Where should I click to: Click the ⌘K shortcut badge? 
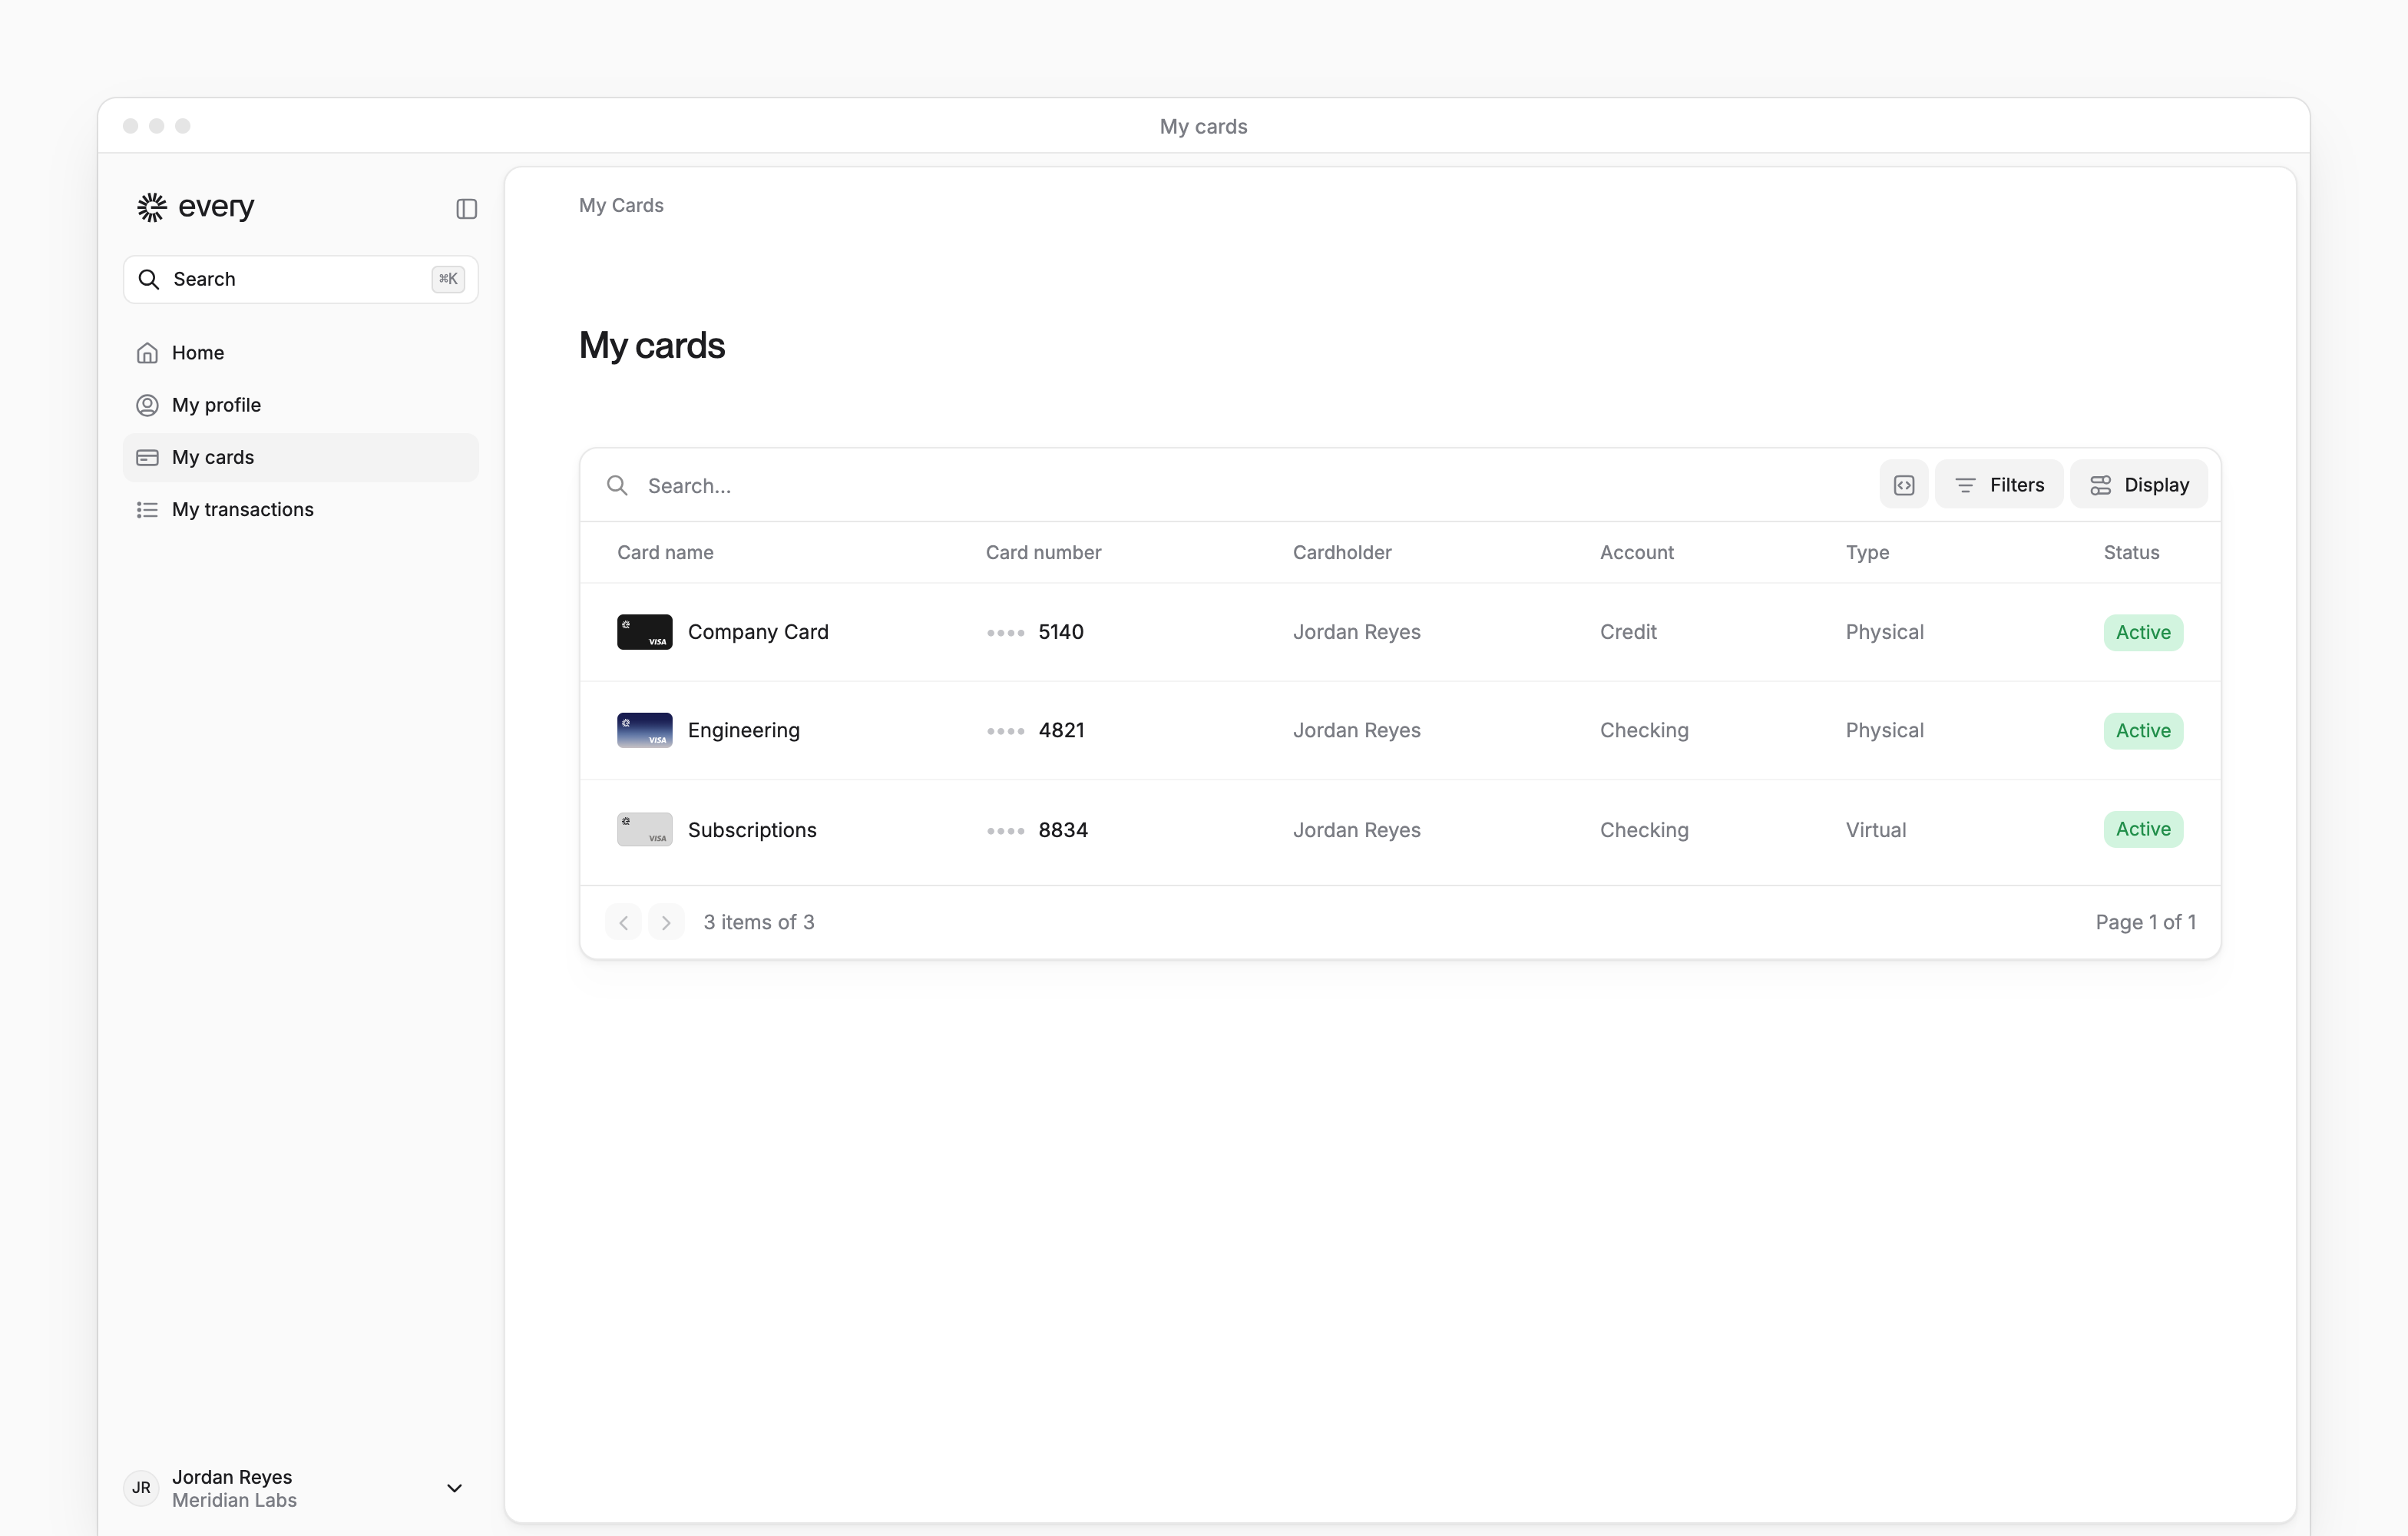[x=448, y=279]
